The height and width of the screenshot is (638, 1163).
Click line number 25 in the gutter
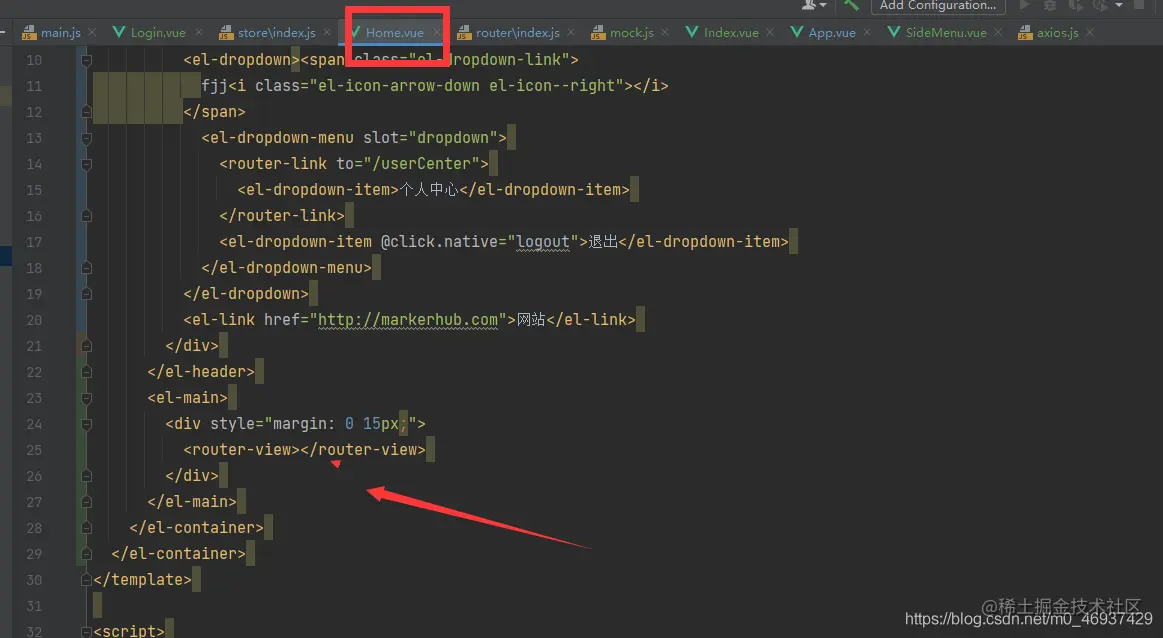click(34, 450)
